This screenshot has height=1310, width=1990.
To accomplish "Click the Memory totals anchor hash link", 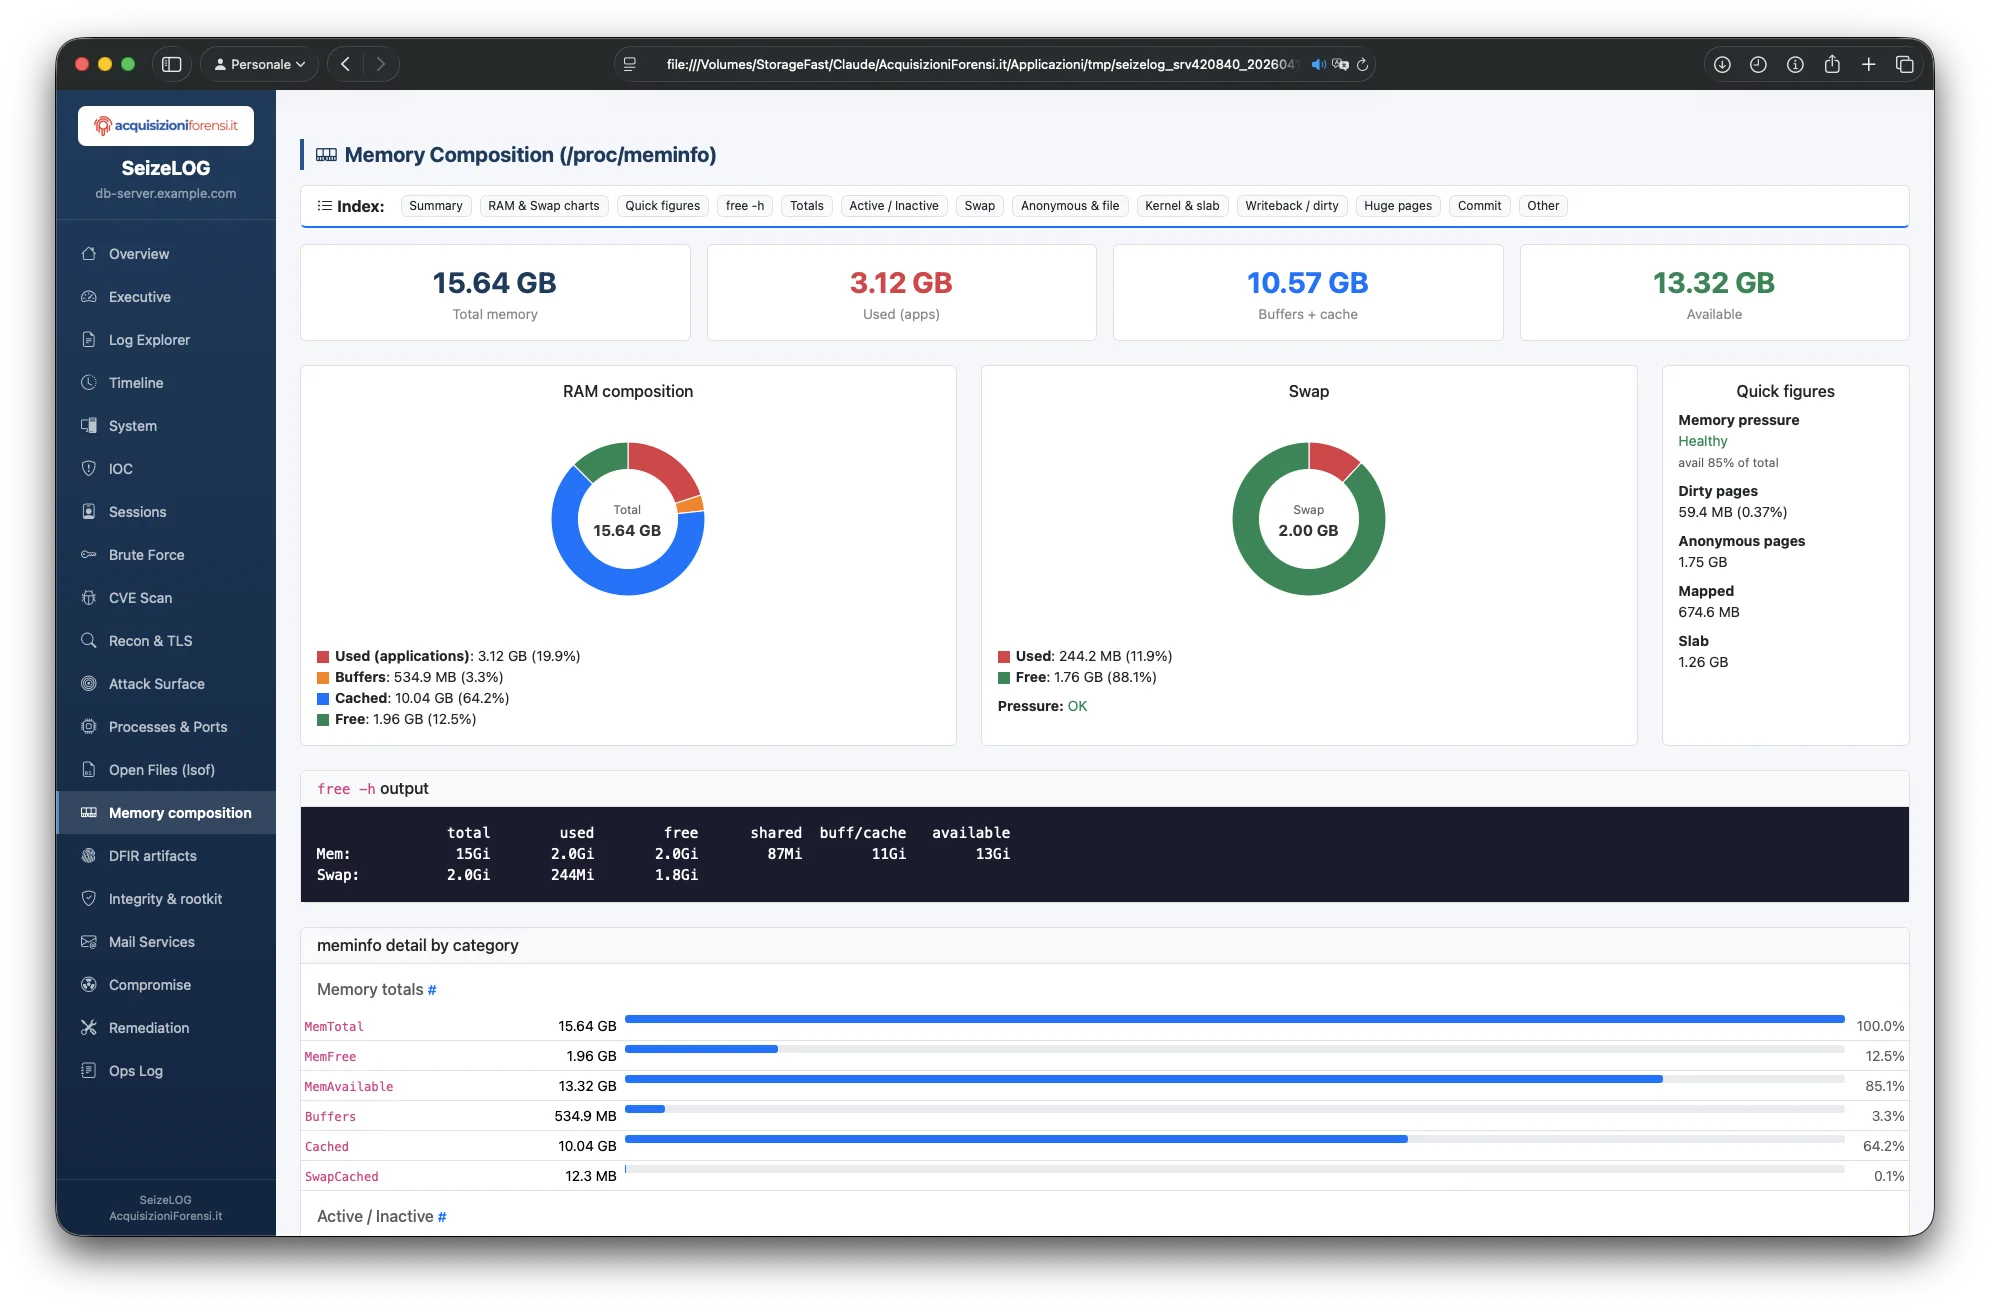I will coord(432,990).
